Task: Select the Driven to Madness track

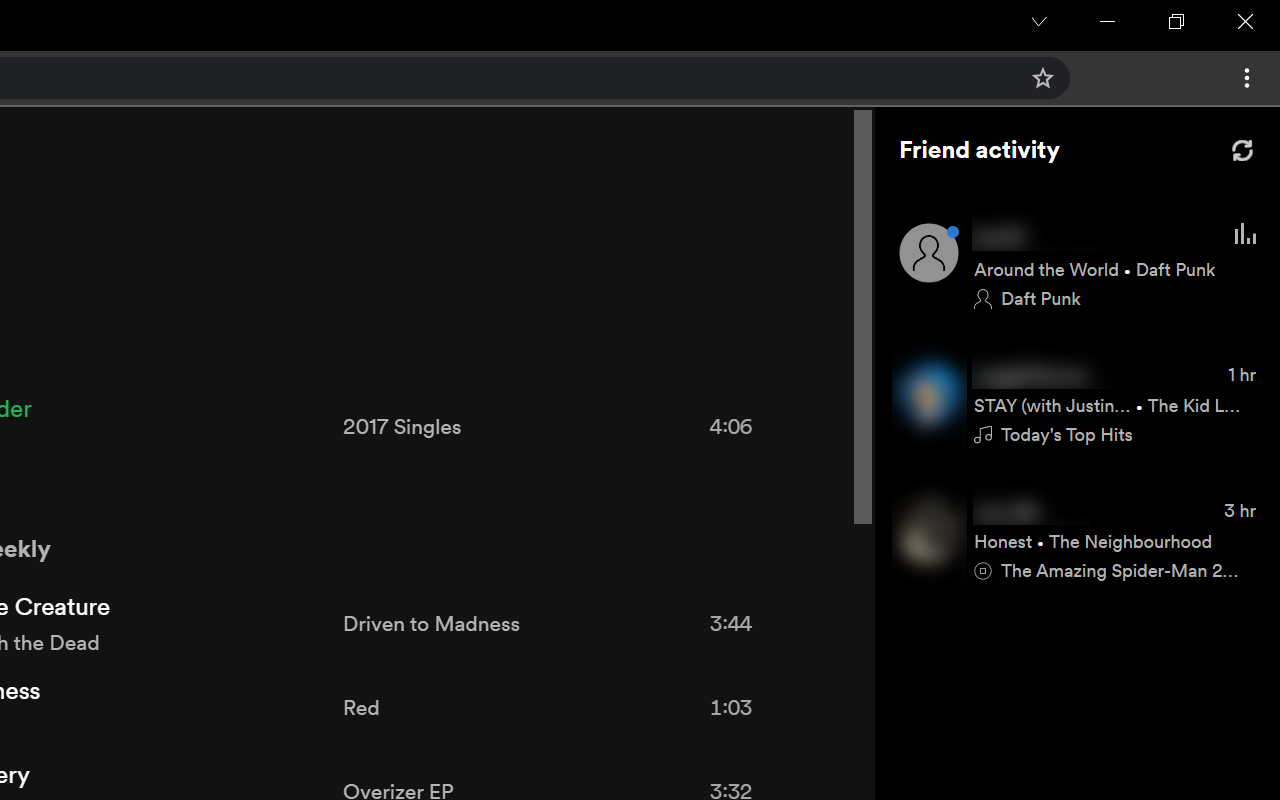Action: [x=431, y=623]
